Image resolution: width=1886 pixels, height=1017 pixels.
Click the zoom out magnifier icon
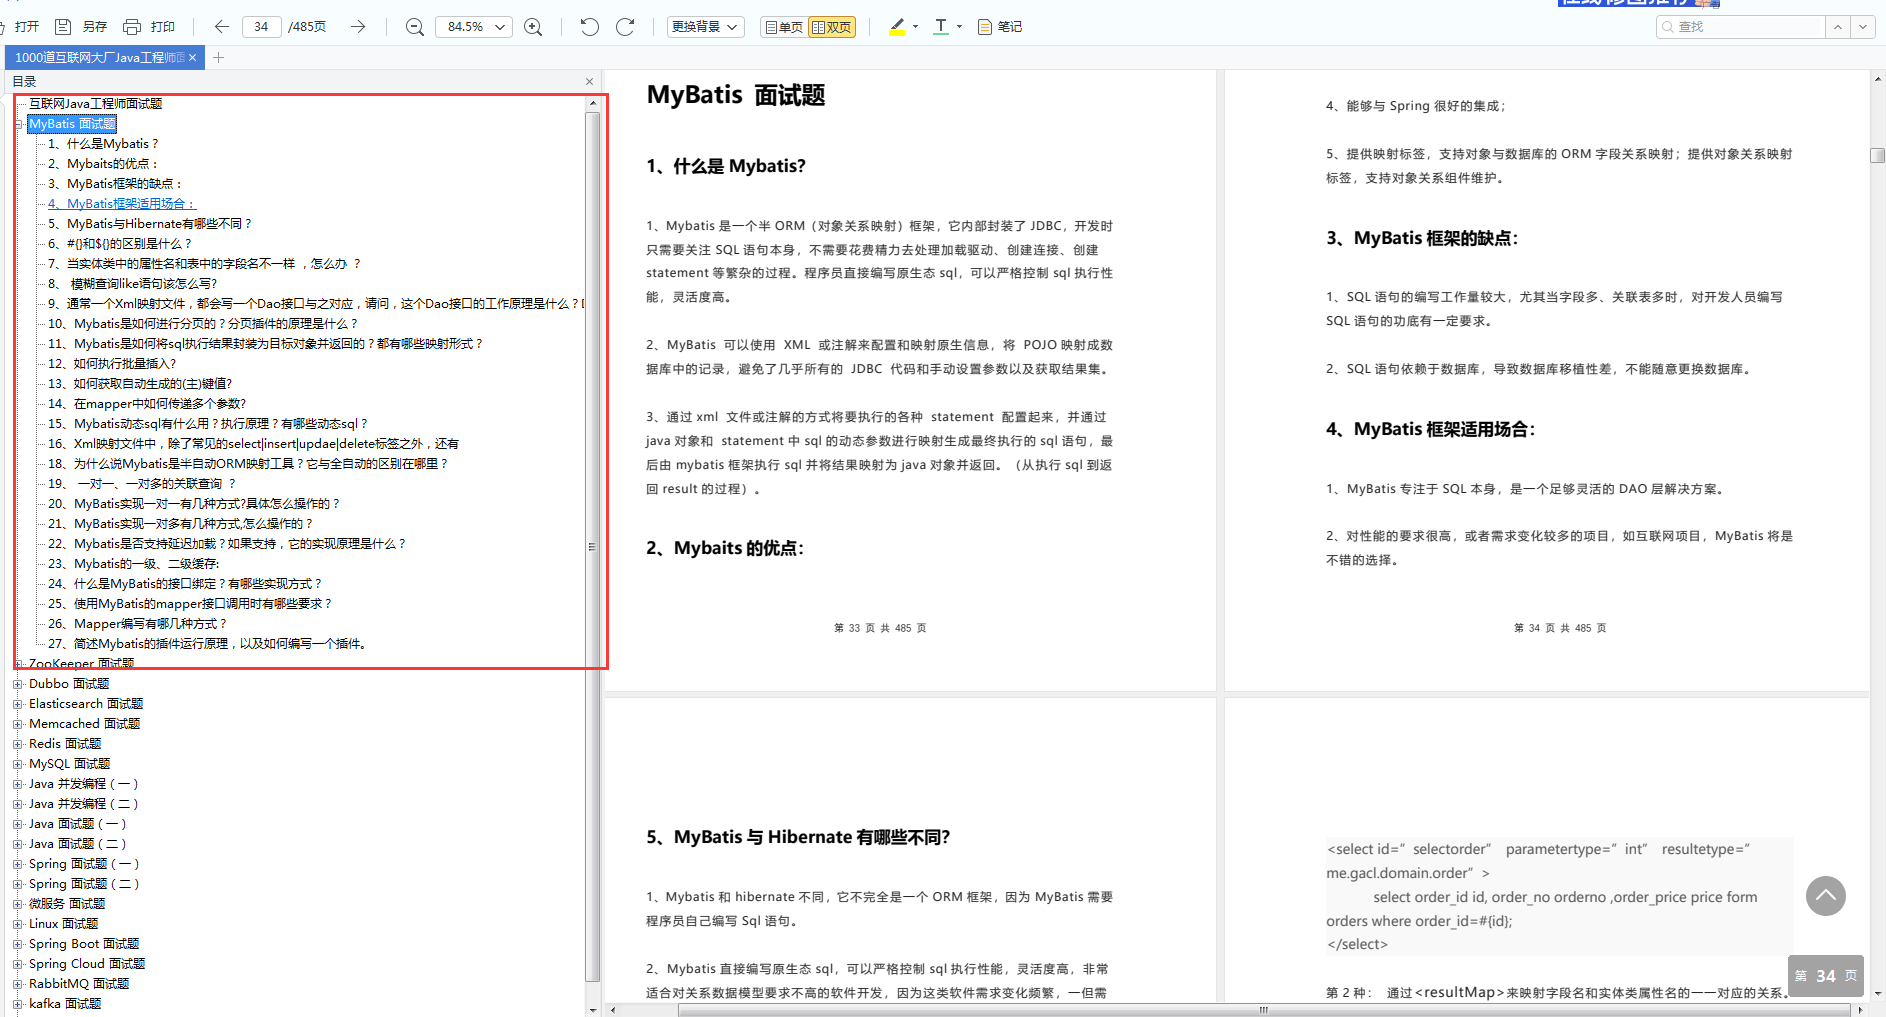415,27
